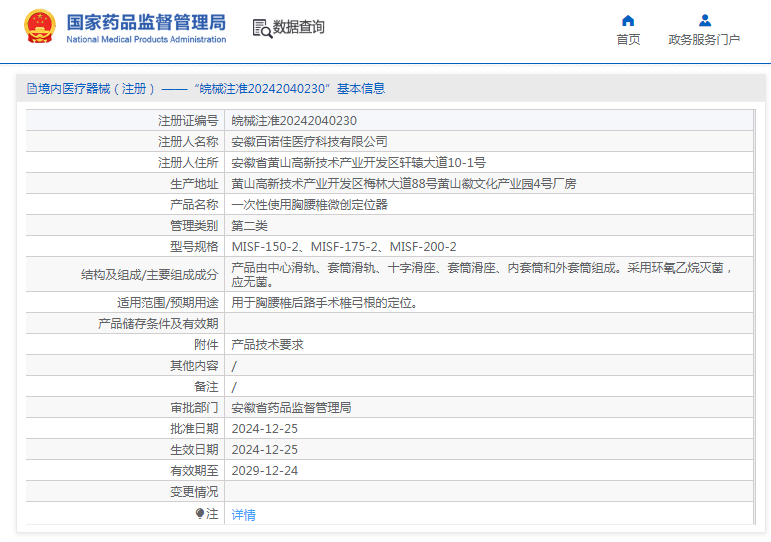Click the lightbulb icon next to 注
This screenshot has width=771, height=542.
200,513
